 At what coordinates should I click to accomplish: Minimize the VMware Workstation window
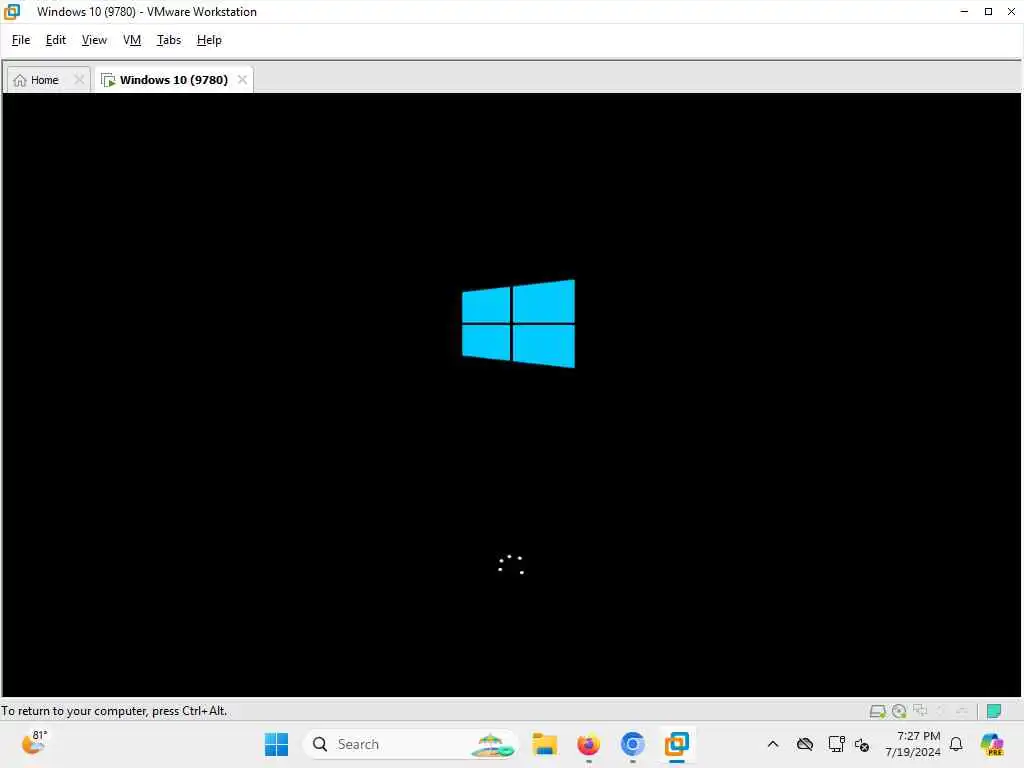click(x=964, y=12)
